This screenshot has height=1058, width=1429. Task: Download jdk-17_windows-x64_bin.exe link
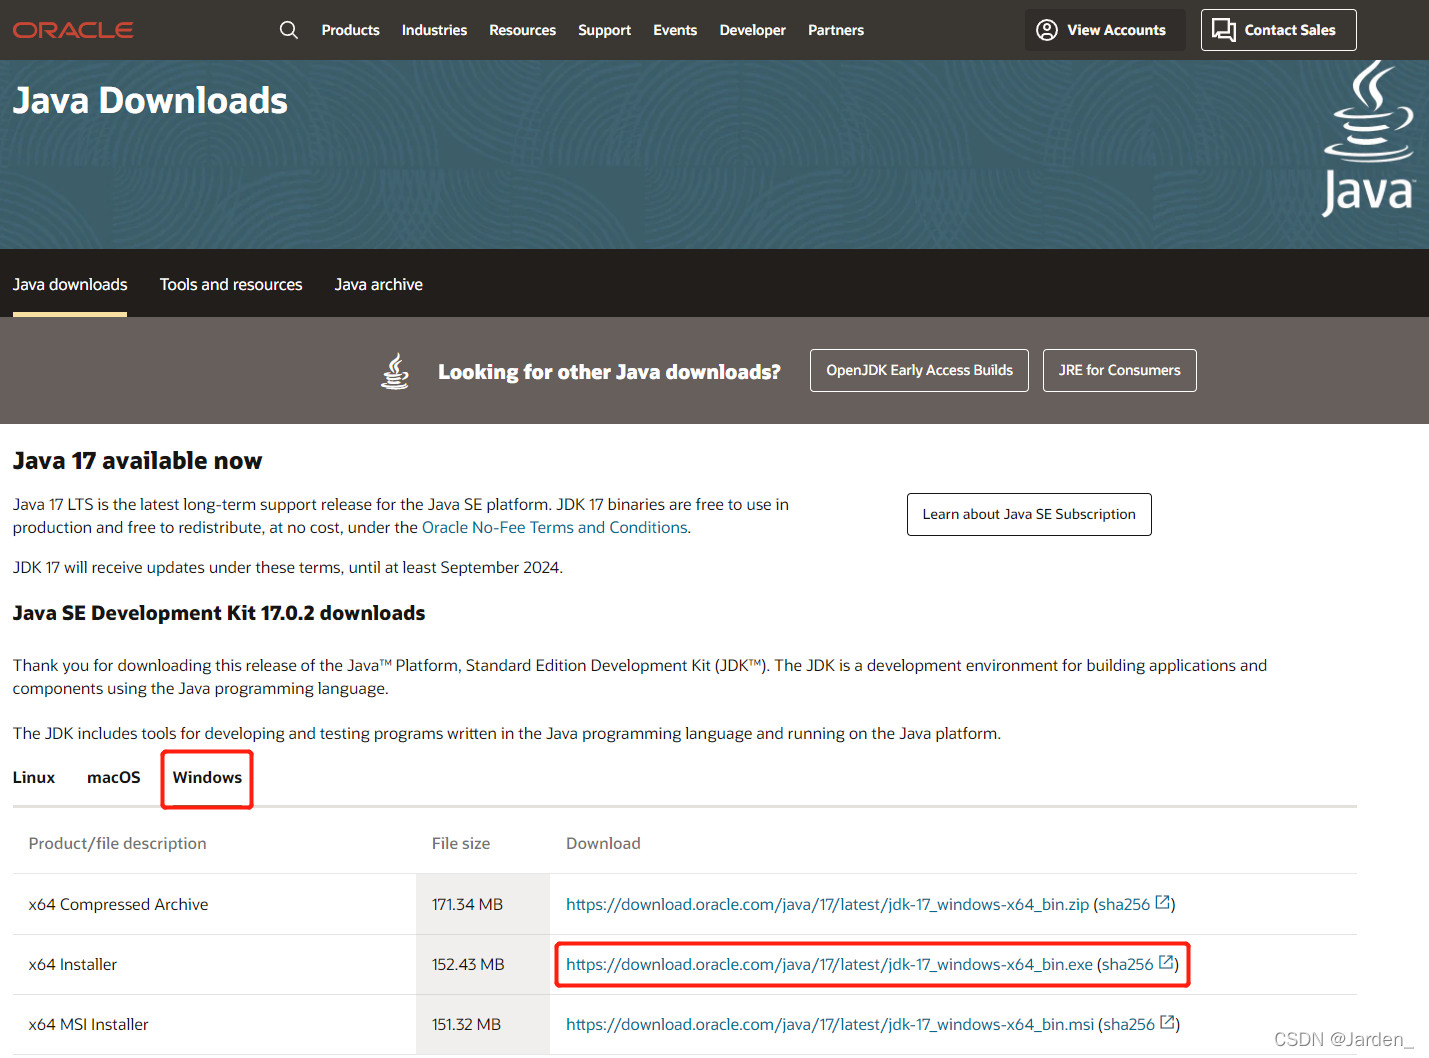click(829, 964)
